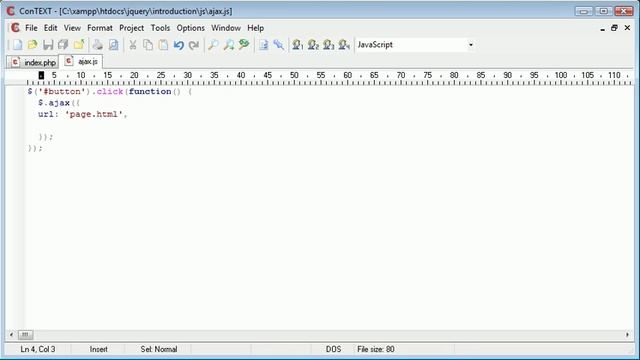Run user command key 4
640x360 pixels.
point(344,45)
